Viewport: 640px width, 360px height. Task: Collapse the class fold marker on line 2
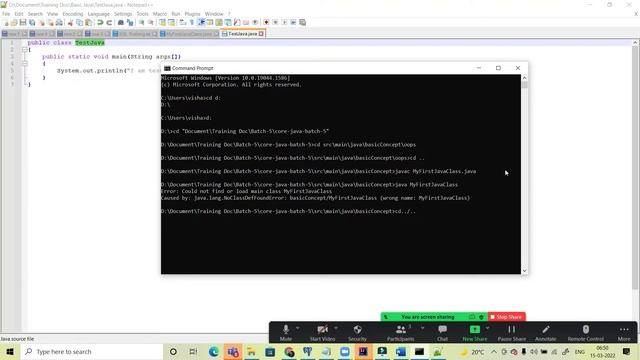[x=25, y=49]
